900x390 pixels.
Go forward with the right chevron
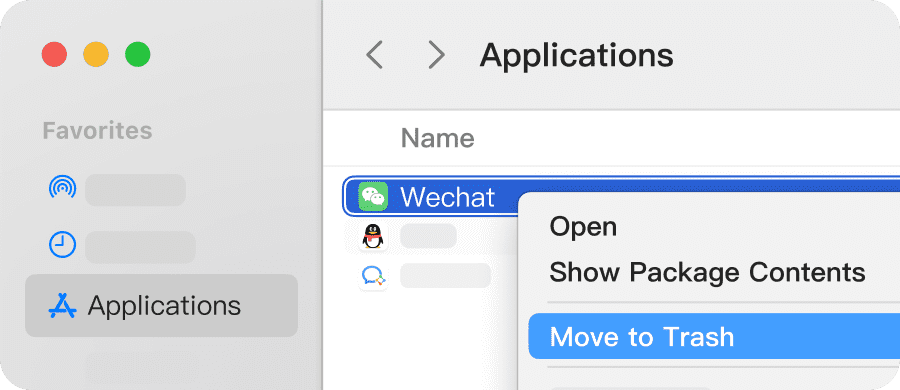click(437, 55)
